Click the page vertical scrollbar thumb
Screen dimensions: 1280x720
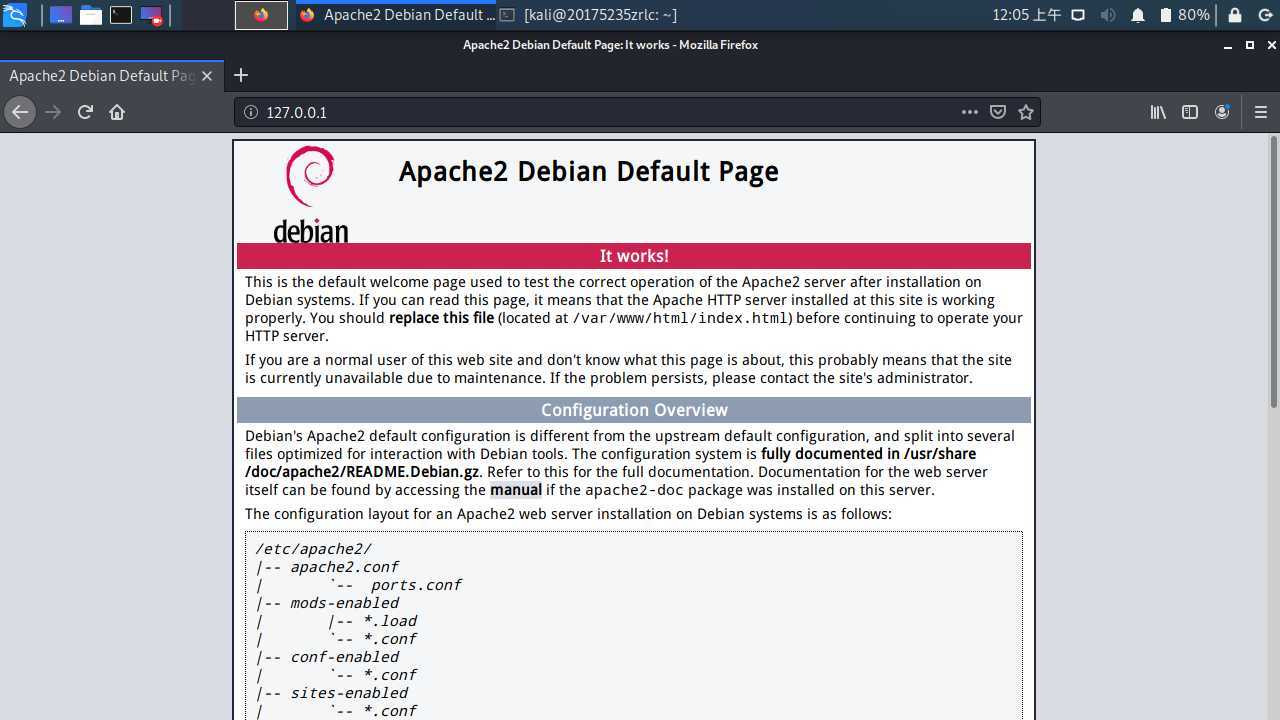pos(1273,272)
